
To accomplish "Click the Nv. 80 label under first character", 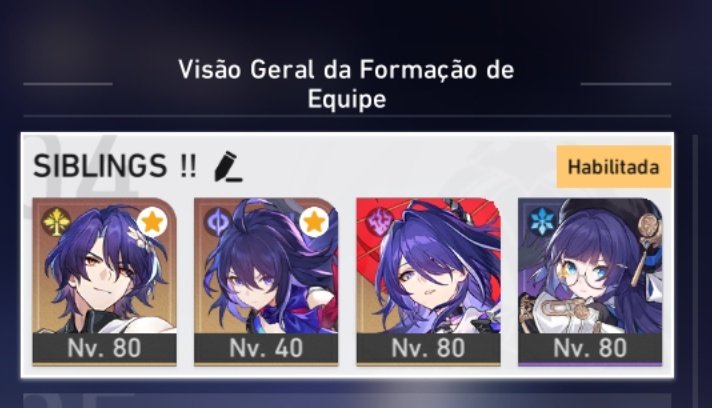I will (104, 349).
